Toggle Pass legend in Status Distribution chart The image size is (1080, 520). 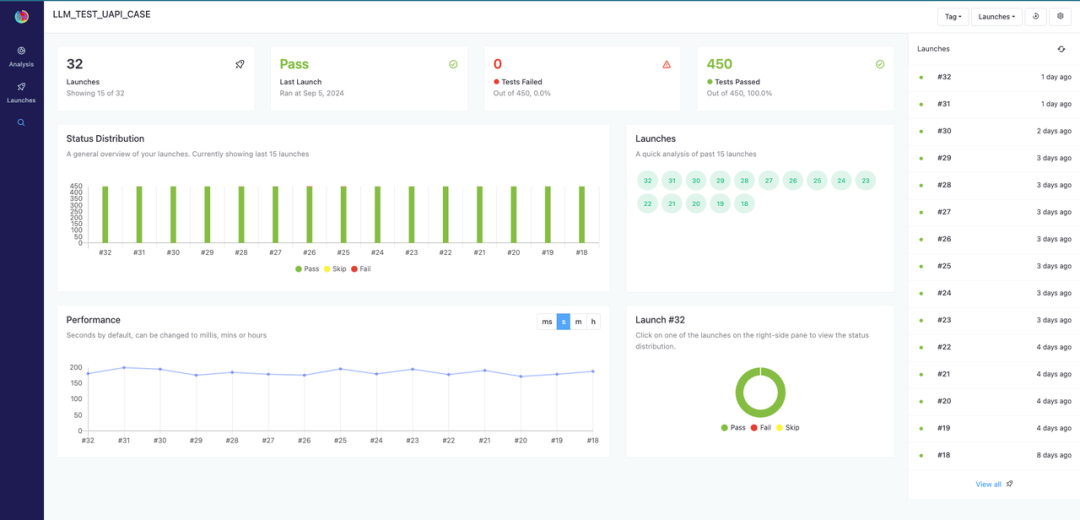pos(307,269)
